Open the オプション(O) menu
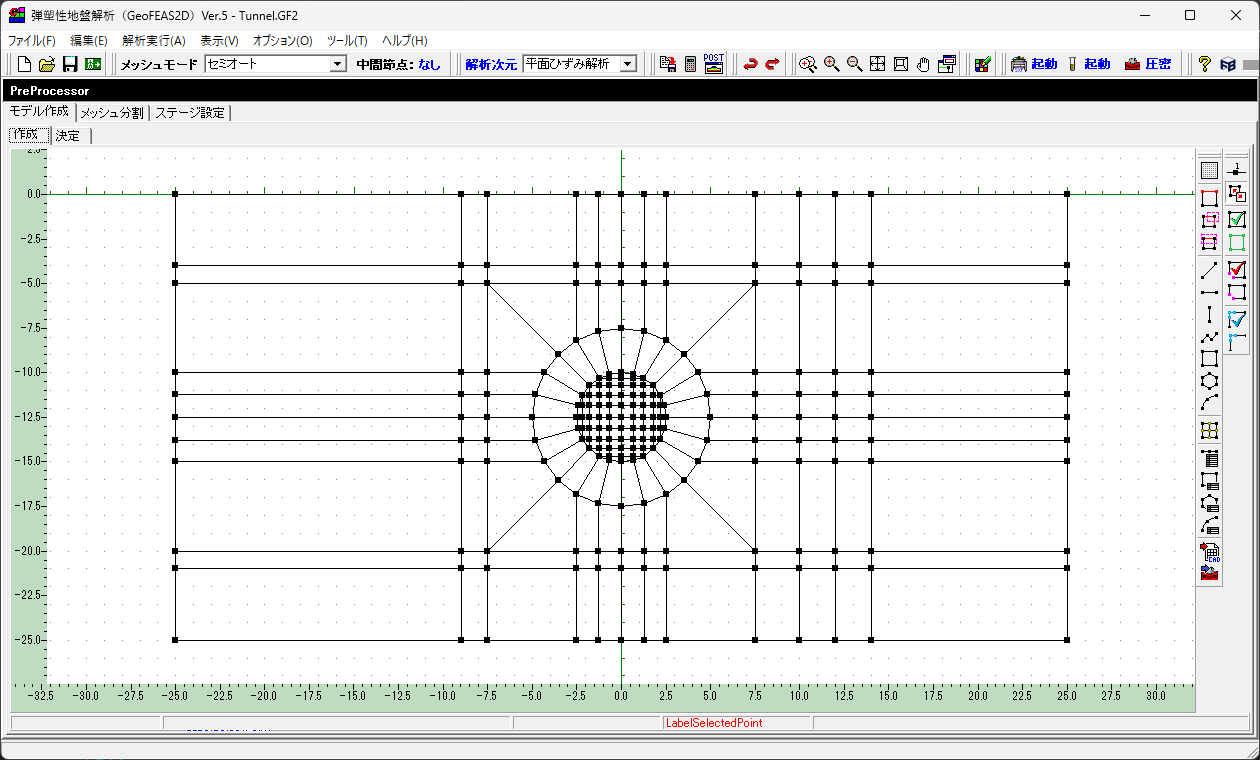Viewport: 1260px width, 760px height. (x=283, y=41)
